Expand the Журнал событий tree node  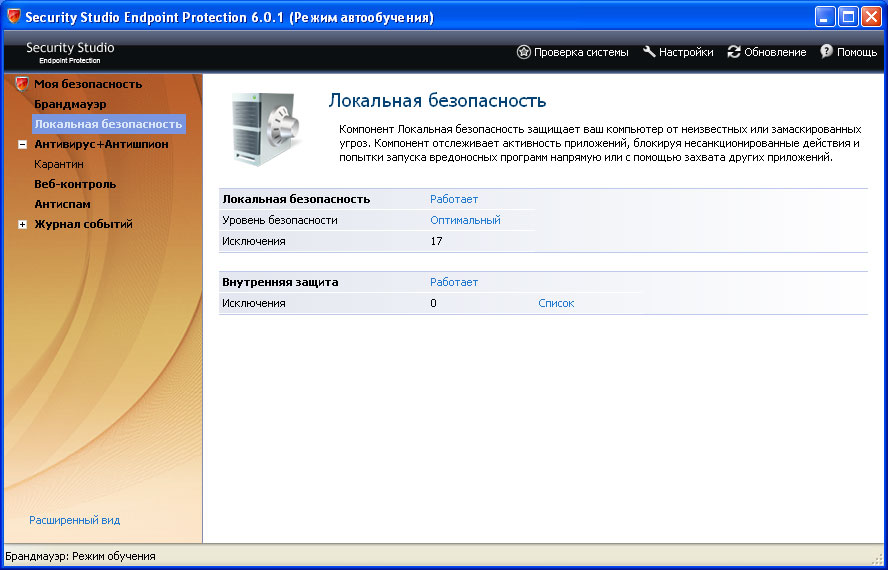[22, 224]
